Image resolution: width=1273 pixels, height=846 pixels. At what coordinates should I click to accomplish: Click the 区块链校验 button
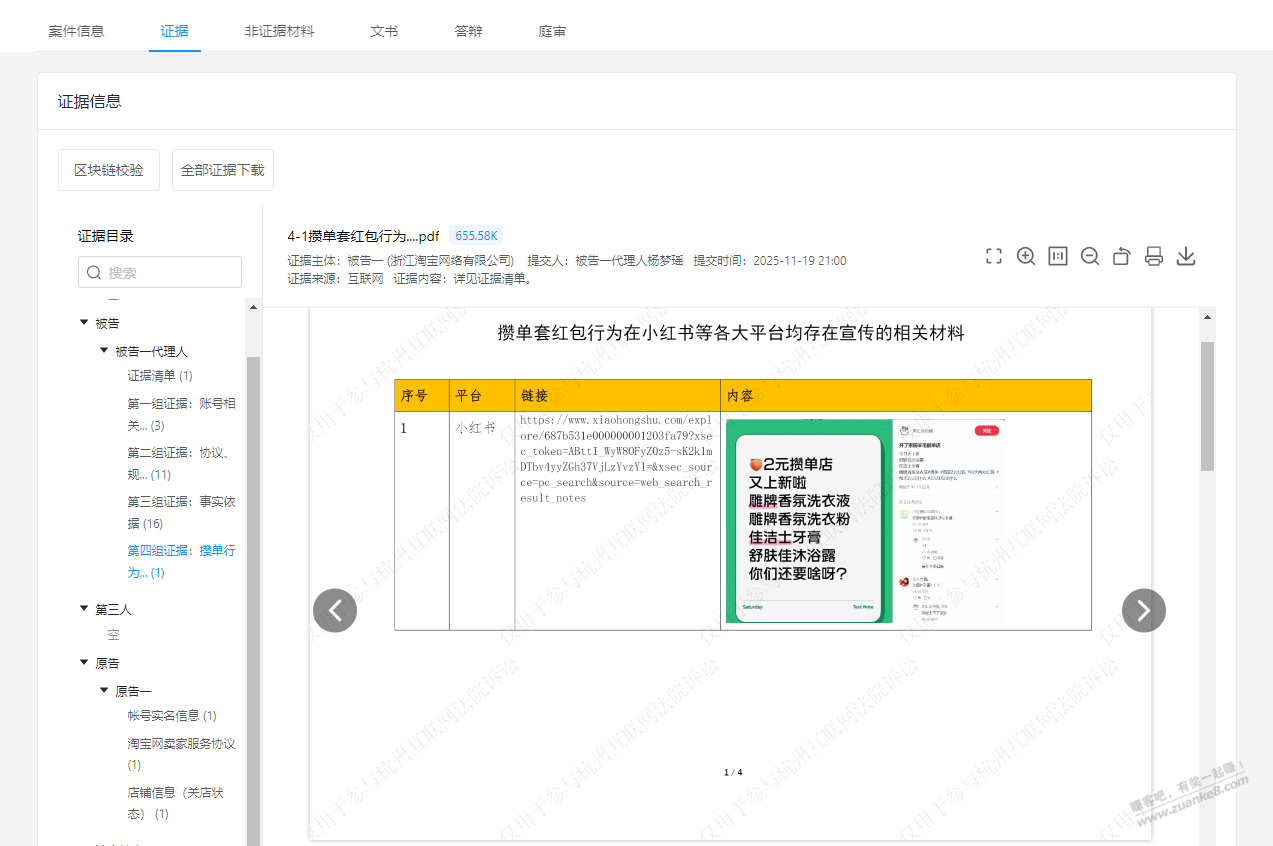109,170
